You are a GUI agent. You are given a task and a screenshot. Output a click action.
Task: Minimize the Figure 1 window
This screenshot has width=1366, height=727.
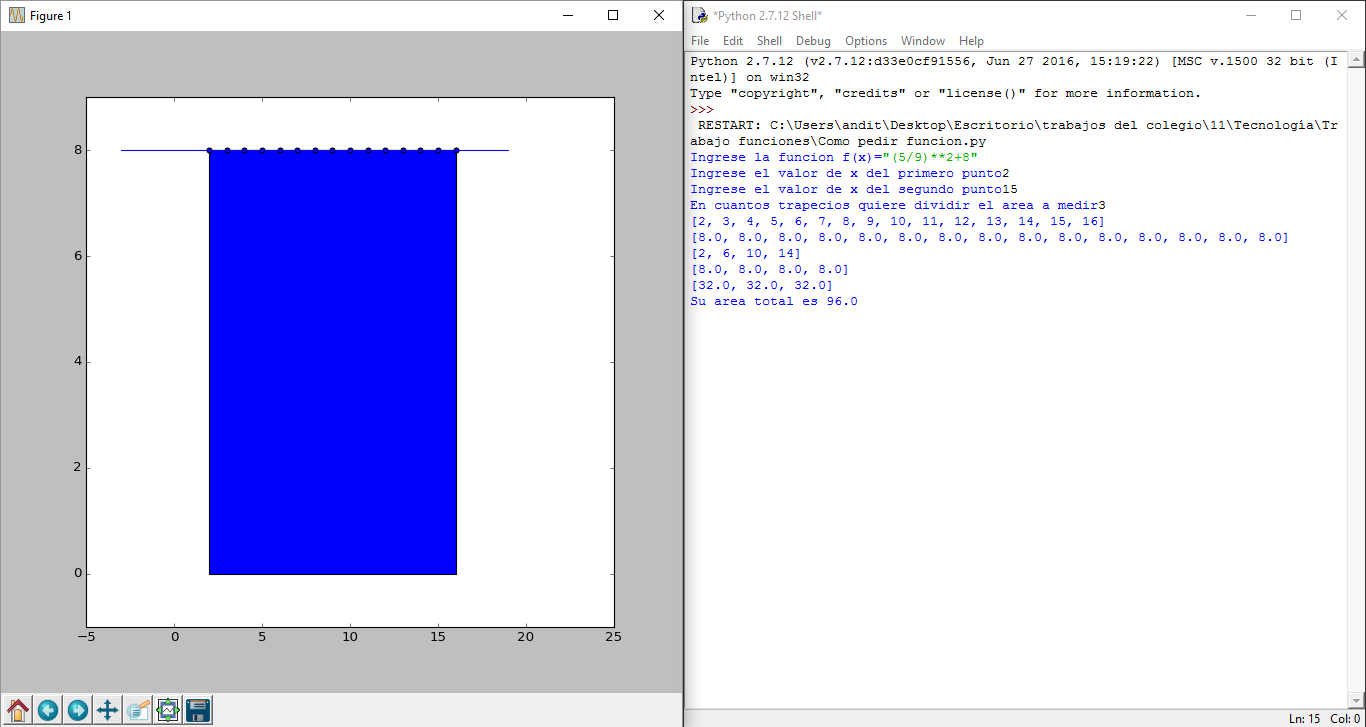(567, 16)
